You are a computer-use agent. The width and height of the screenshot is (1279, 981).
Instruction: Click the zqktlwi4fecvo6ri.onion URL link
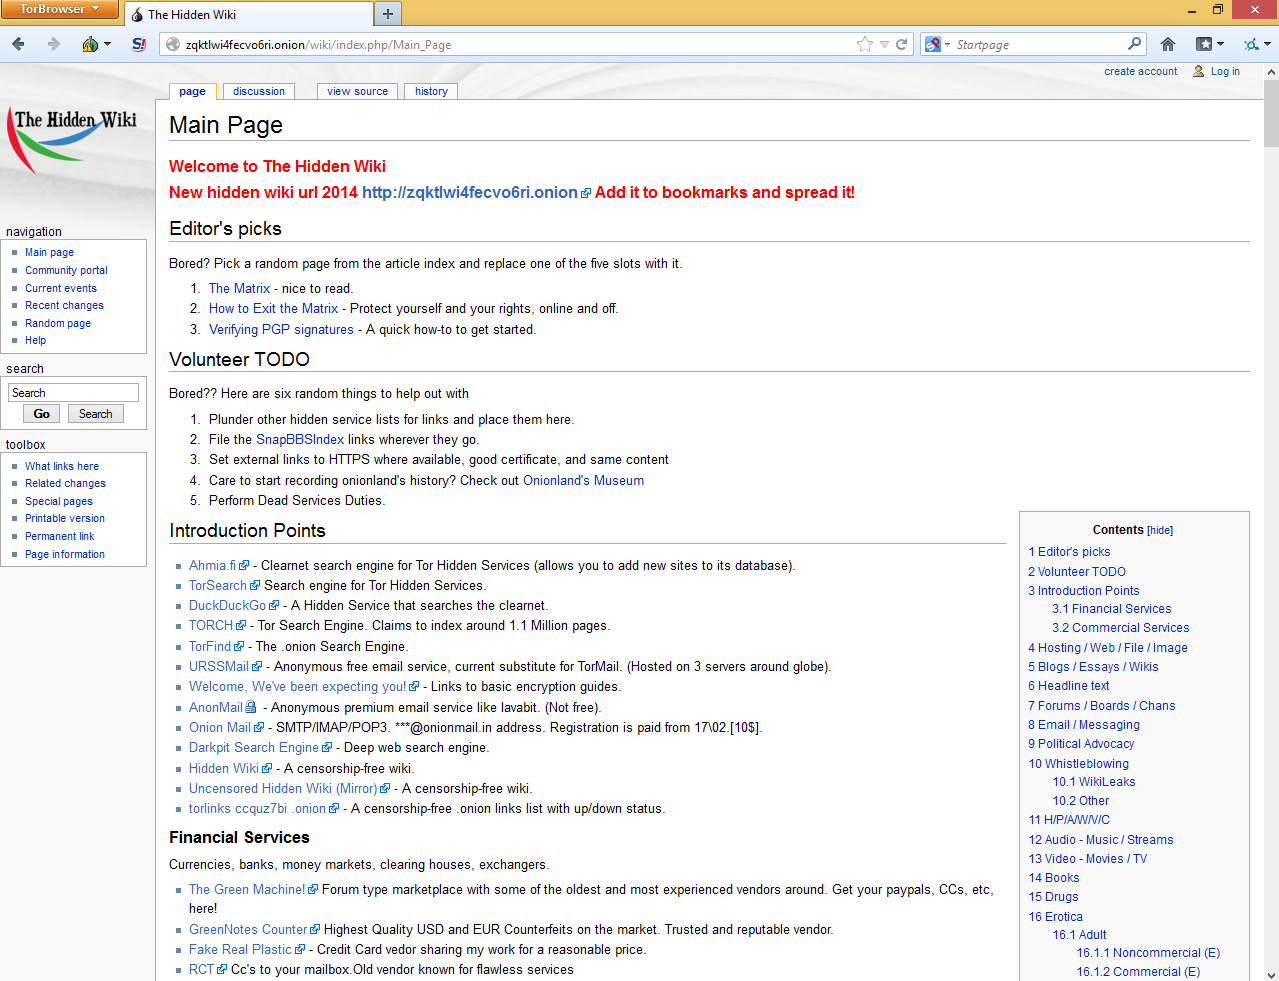point(470,193)
